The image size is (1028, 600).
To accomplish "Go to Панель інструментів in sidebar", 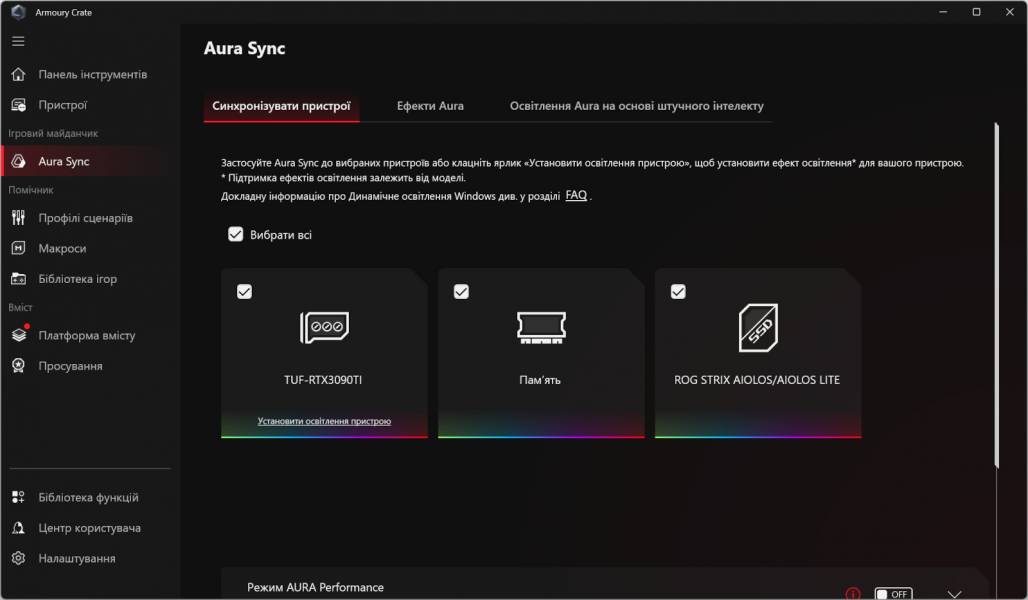I will point(90,74).
